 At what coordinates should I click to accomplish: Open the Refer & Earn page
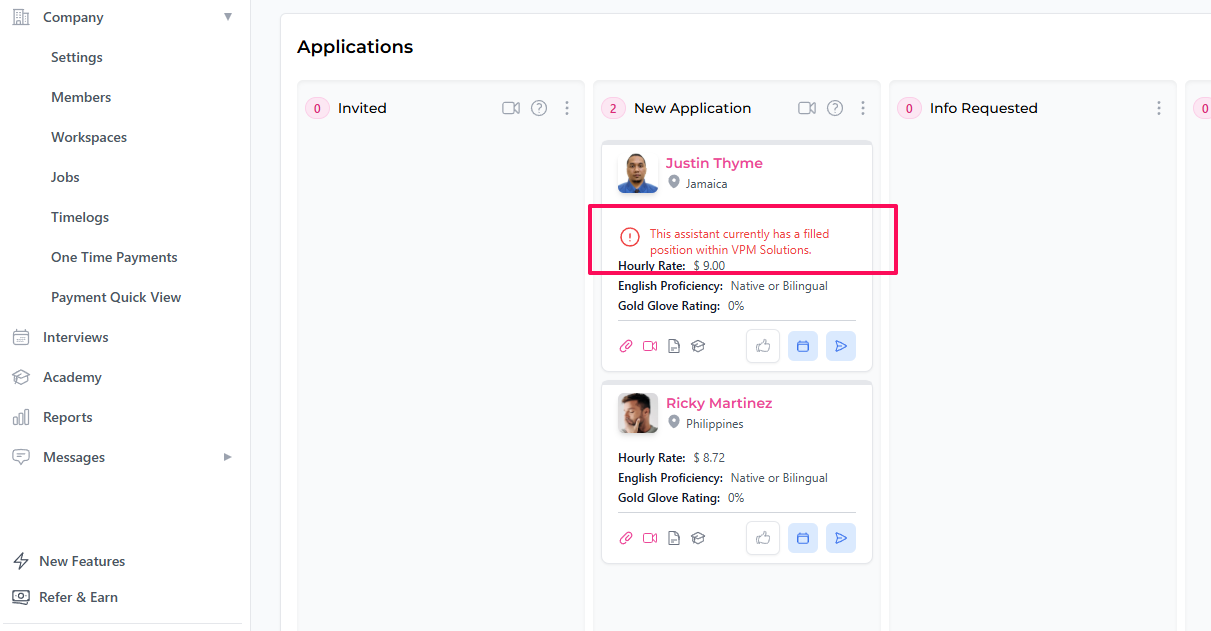[x=77, y=597]
